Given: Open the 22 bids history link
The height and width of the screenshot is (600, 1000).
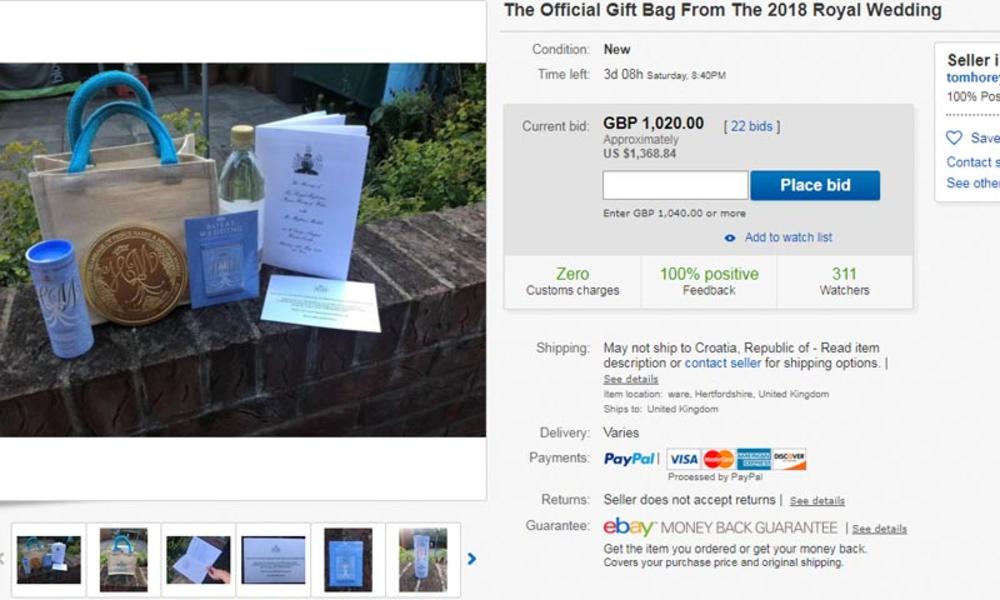Looking at the screenshot, I should [751, 126].
